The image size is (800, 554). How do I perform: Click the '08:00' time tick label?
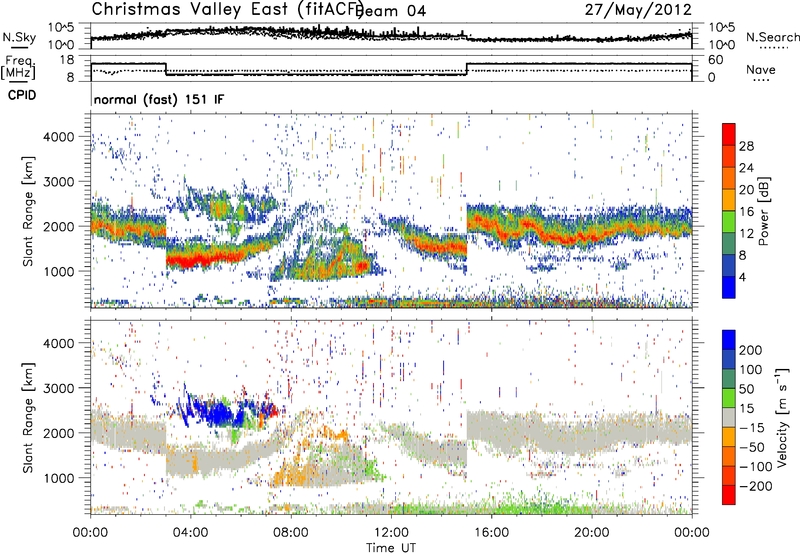coord(291,533)
